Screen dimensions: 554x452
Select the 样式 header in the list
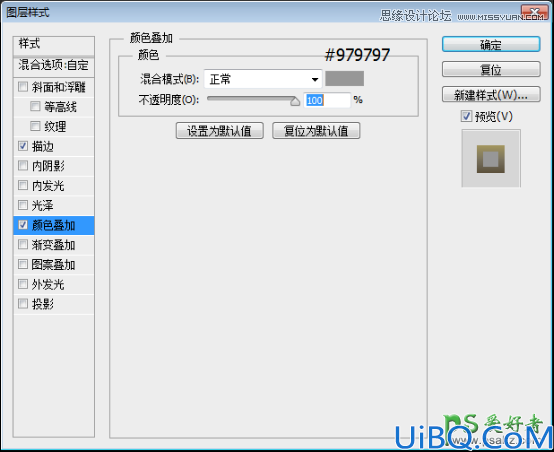click(54, 45)
